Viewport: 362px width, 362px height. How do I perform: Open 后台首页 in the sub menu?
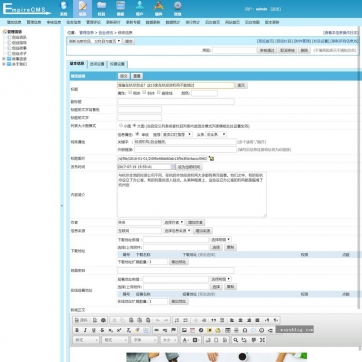point(212,22)
